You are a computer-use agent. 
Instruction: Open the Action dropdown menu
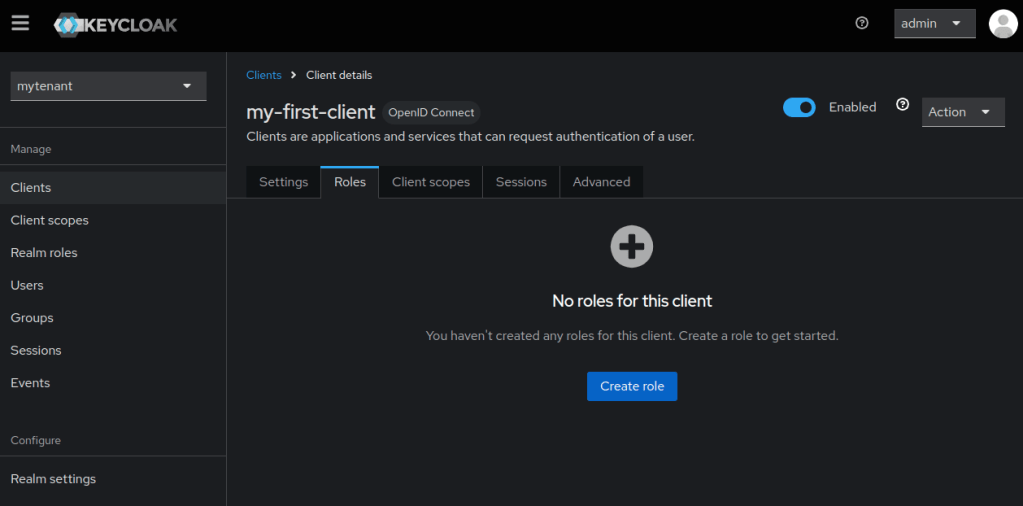[x=962, y=112]
